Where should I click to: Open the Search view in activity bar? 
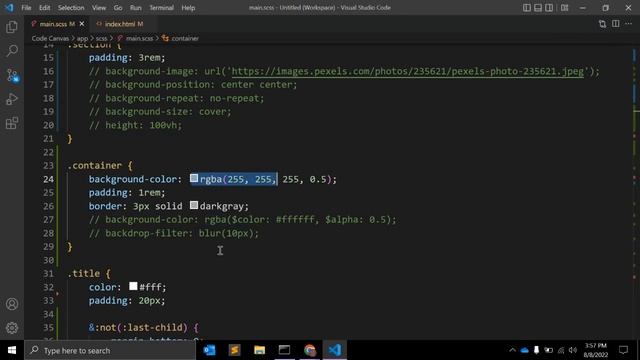pyautogui.click(x=12, y=51)
